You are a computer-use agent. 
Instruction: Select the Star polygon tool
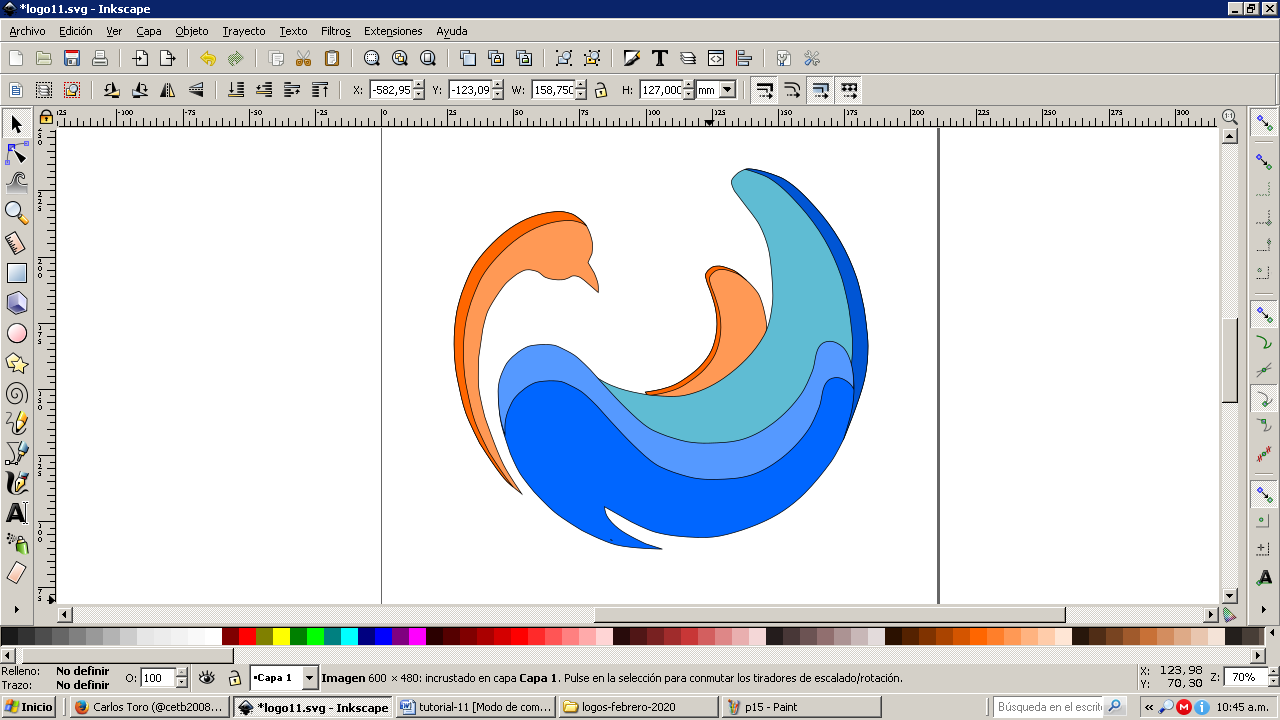[16, 363]
